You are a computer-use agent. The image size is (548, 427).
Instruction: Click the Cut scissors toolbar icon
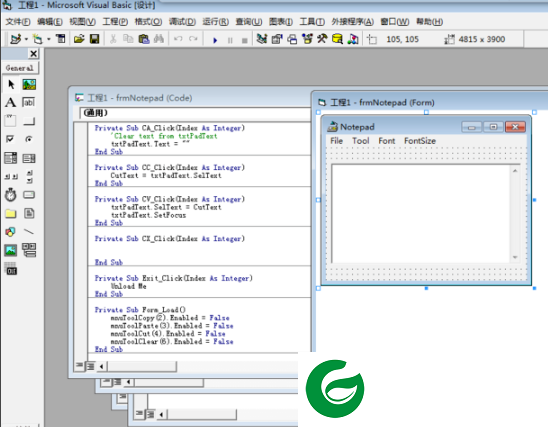click(113, 39)
